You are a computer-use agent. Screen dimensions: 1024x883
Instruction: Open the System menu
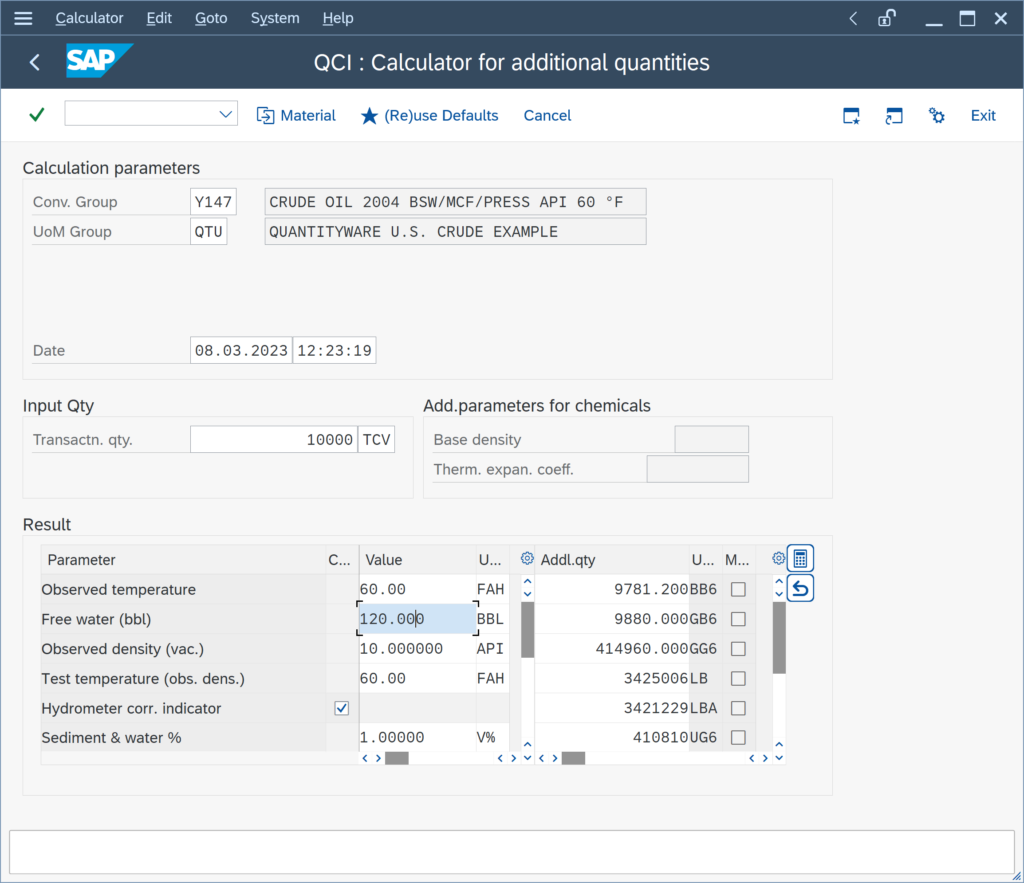click(x=275, y=18)
